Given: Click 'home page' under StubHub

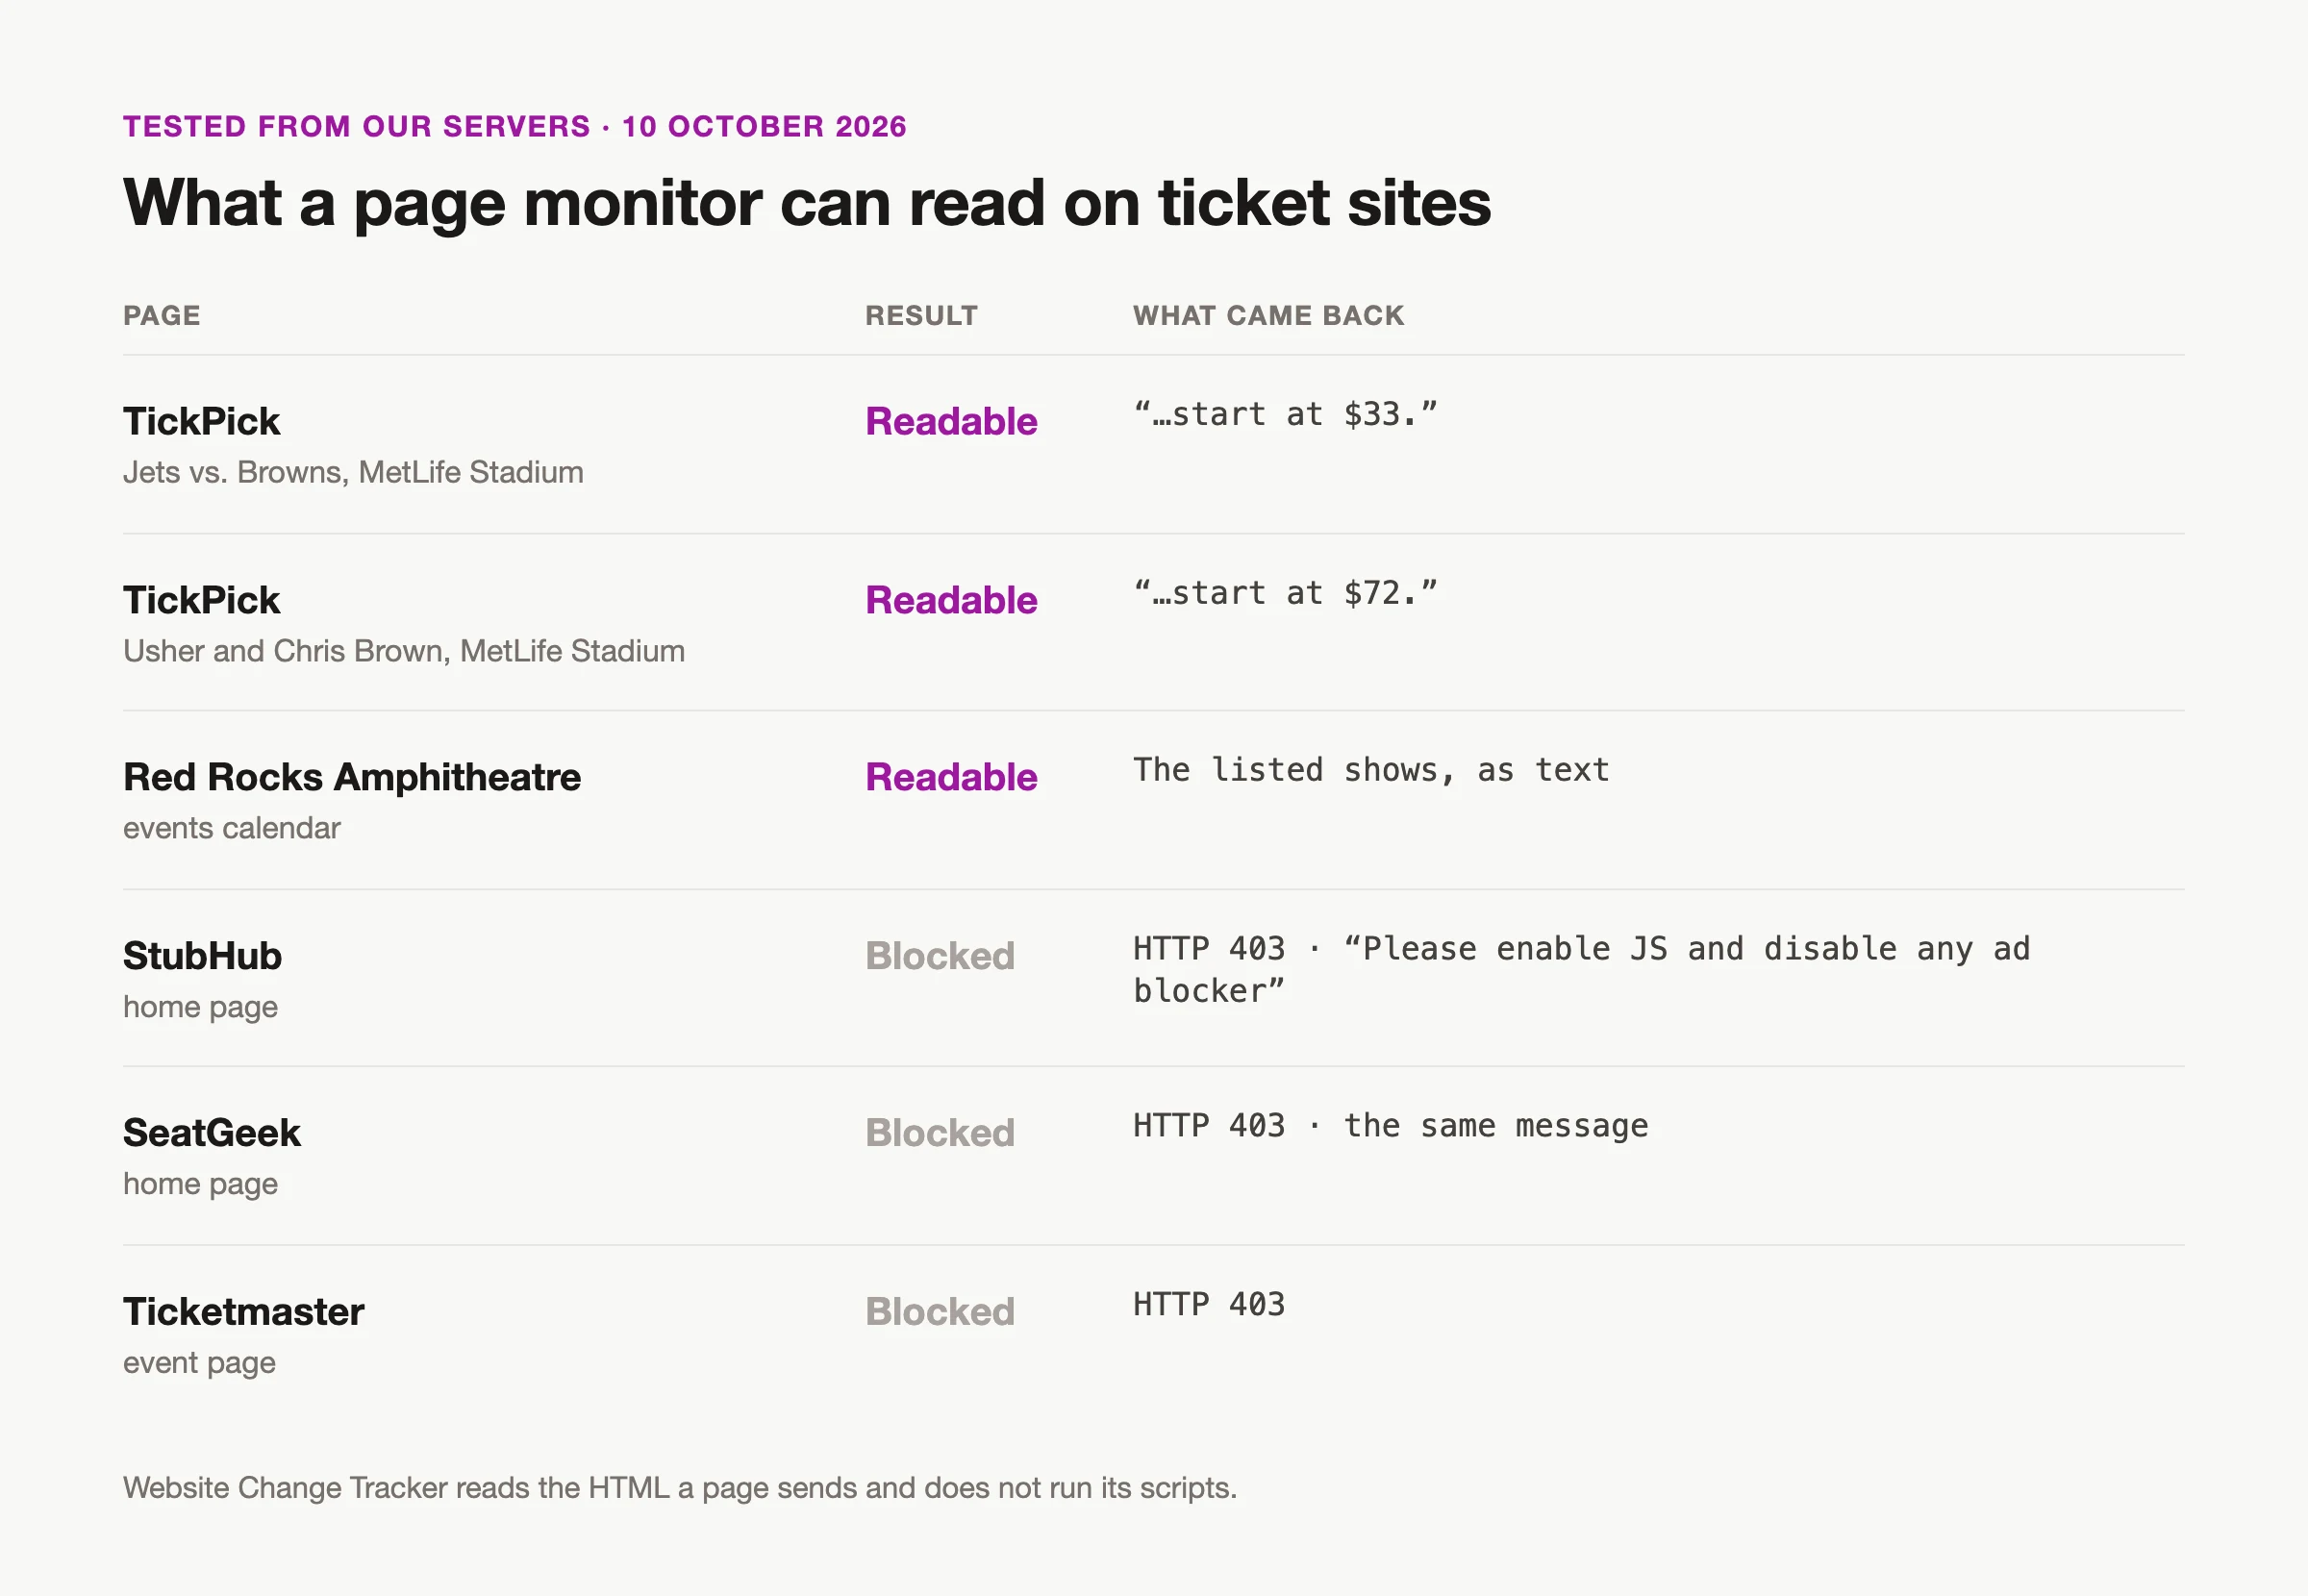Looking at the screenshot, I should pyautogui.click(x=200, y=1007).
